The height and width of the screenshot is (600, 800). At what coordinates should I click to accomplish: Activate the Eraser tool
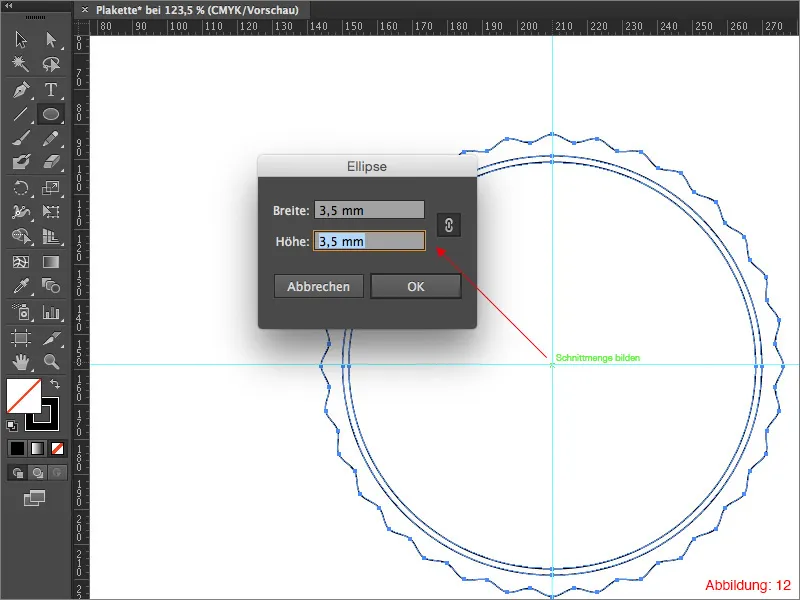pos(51,162)
